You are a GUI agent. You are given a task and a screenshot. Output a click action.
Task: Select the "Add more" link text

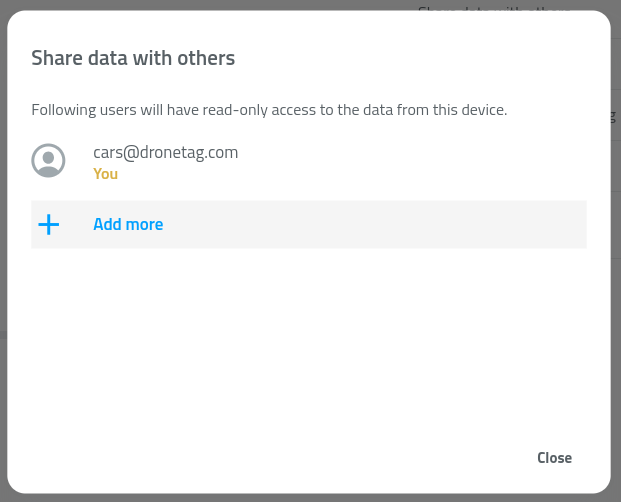tap(128, 224)
